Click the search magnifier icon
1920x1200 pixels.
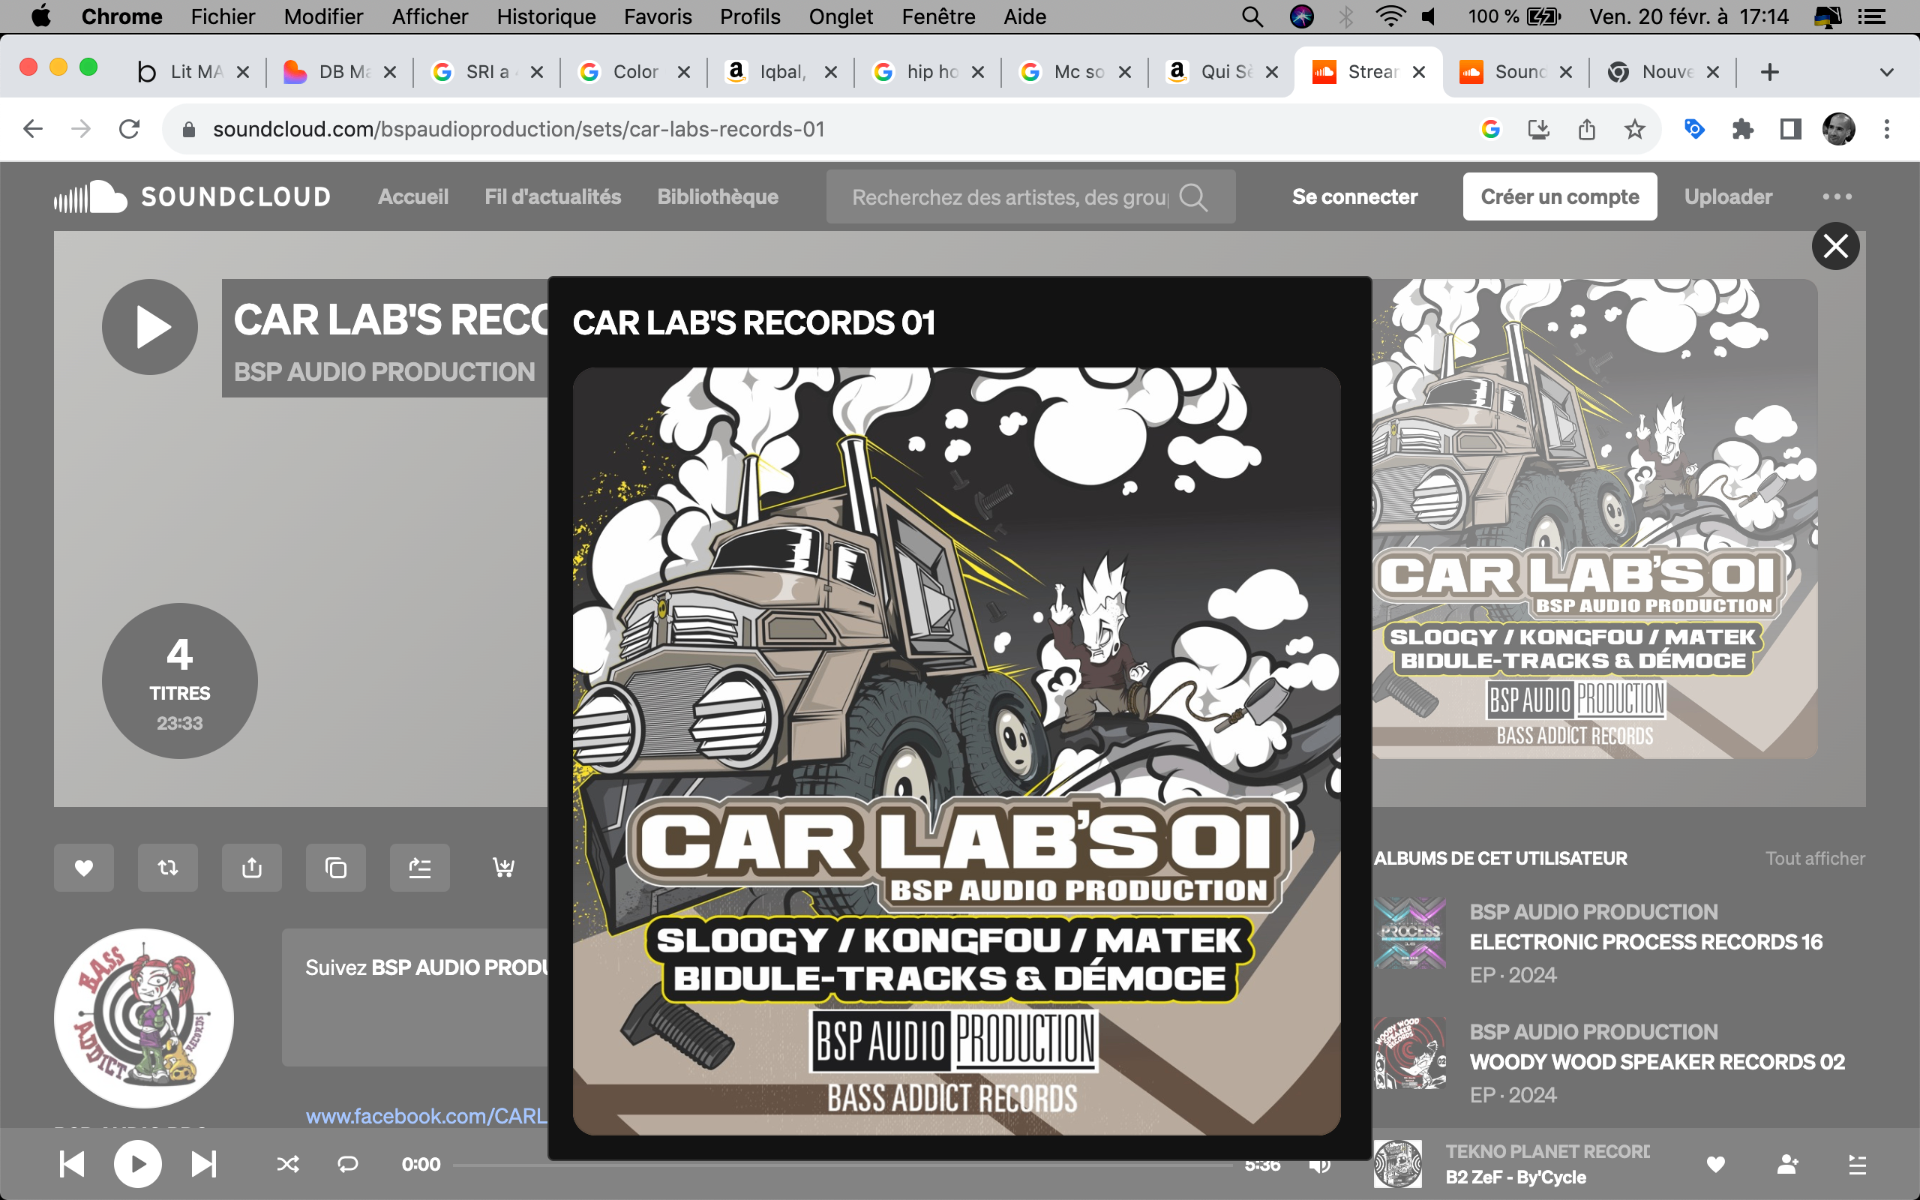pyautogui.click(x=1193, y=197)
